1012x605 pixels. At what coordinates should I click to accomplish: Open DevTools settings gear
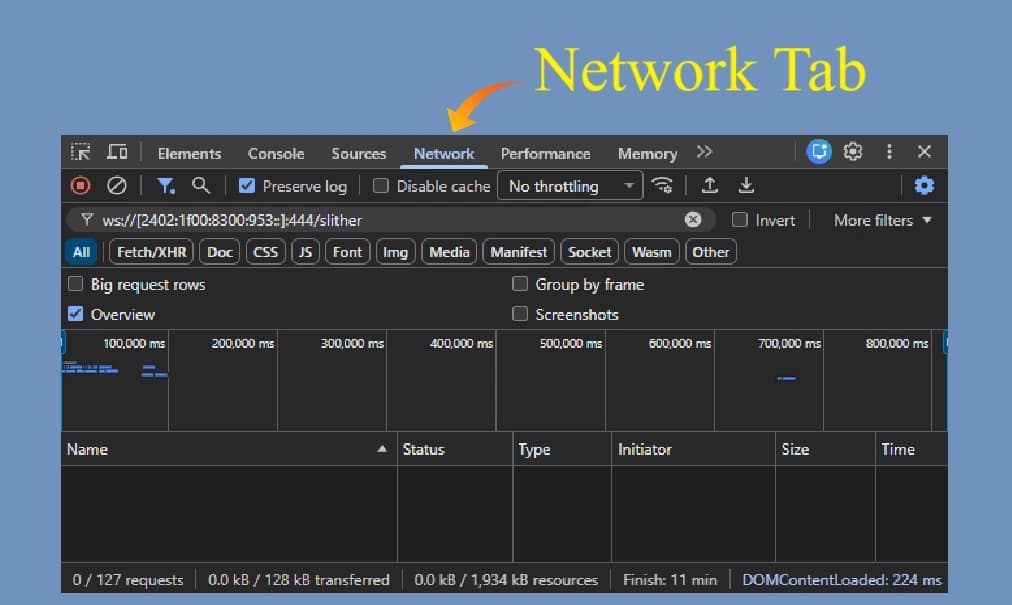(x=853, y=151)
